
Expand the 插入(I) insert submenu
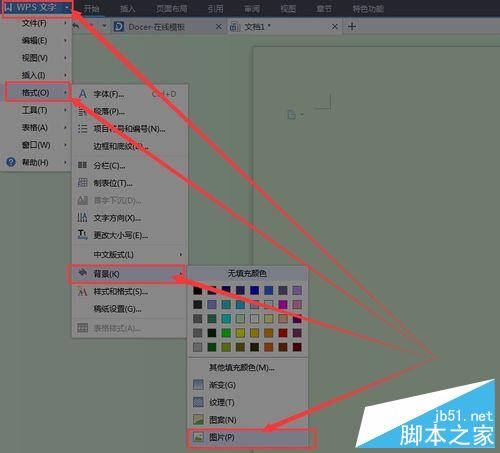click(x=36, y=75)
